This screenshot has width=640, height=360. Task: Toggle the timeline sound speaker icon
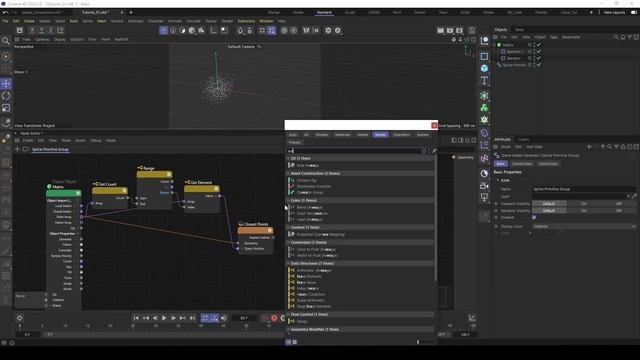tap(224, 318)
